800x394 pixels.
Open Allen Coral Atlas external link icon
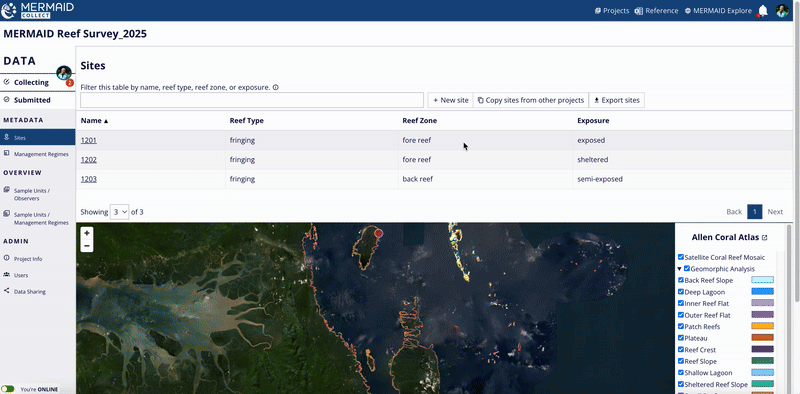pyautogui.click(x=764, y=237)
